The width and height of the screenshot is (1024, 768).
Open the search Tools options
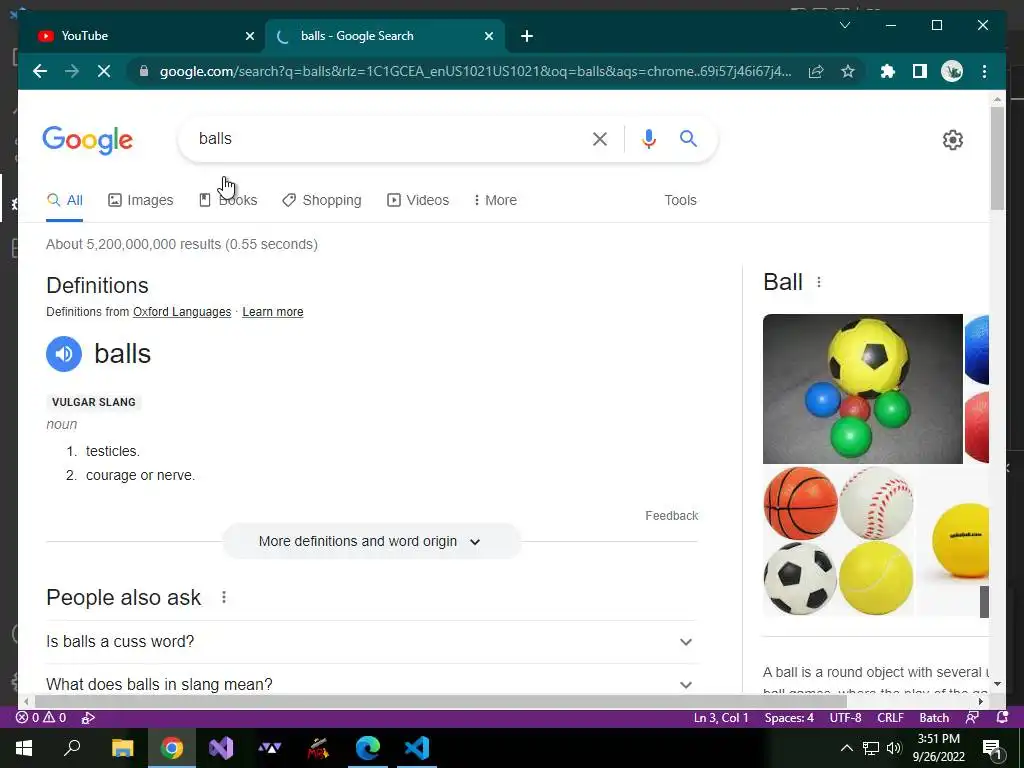coord(680,200)
